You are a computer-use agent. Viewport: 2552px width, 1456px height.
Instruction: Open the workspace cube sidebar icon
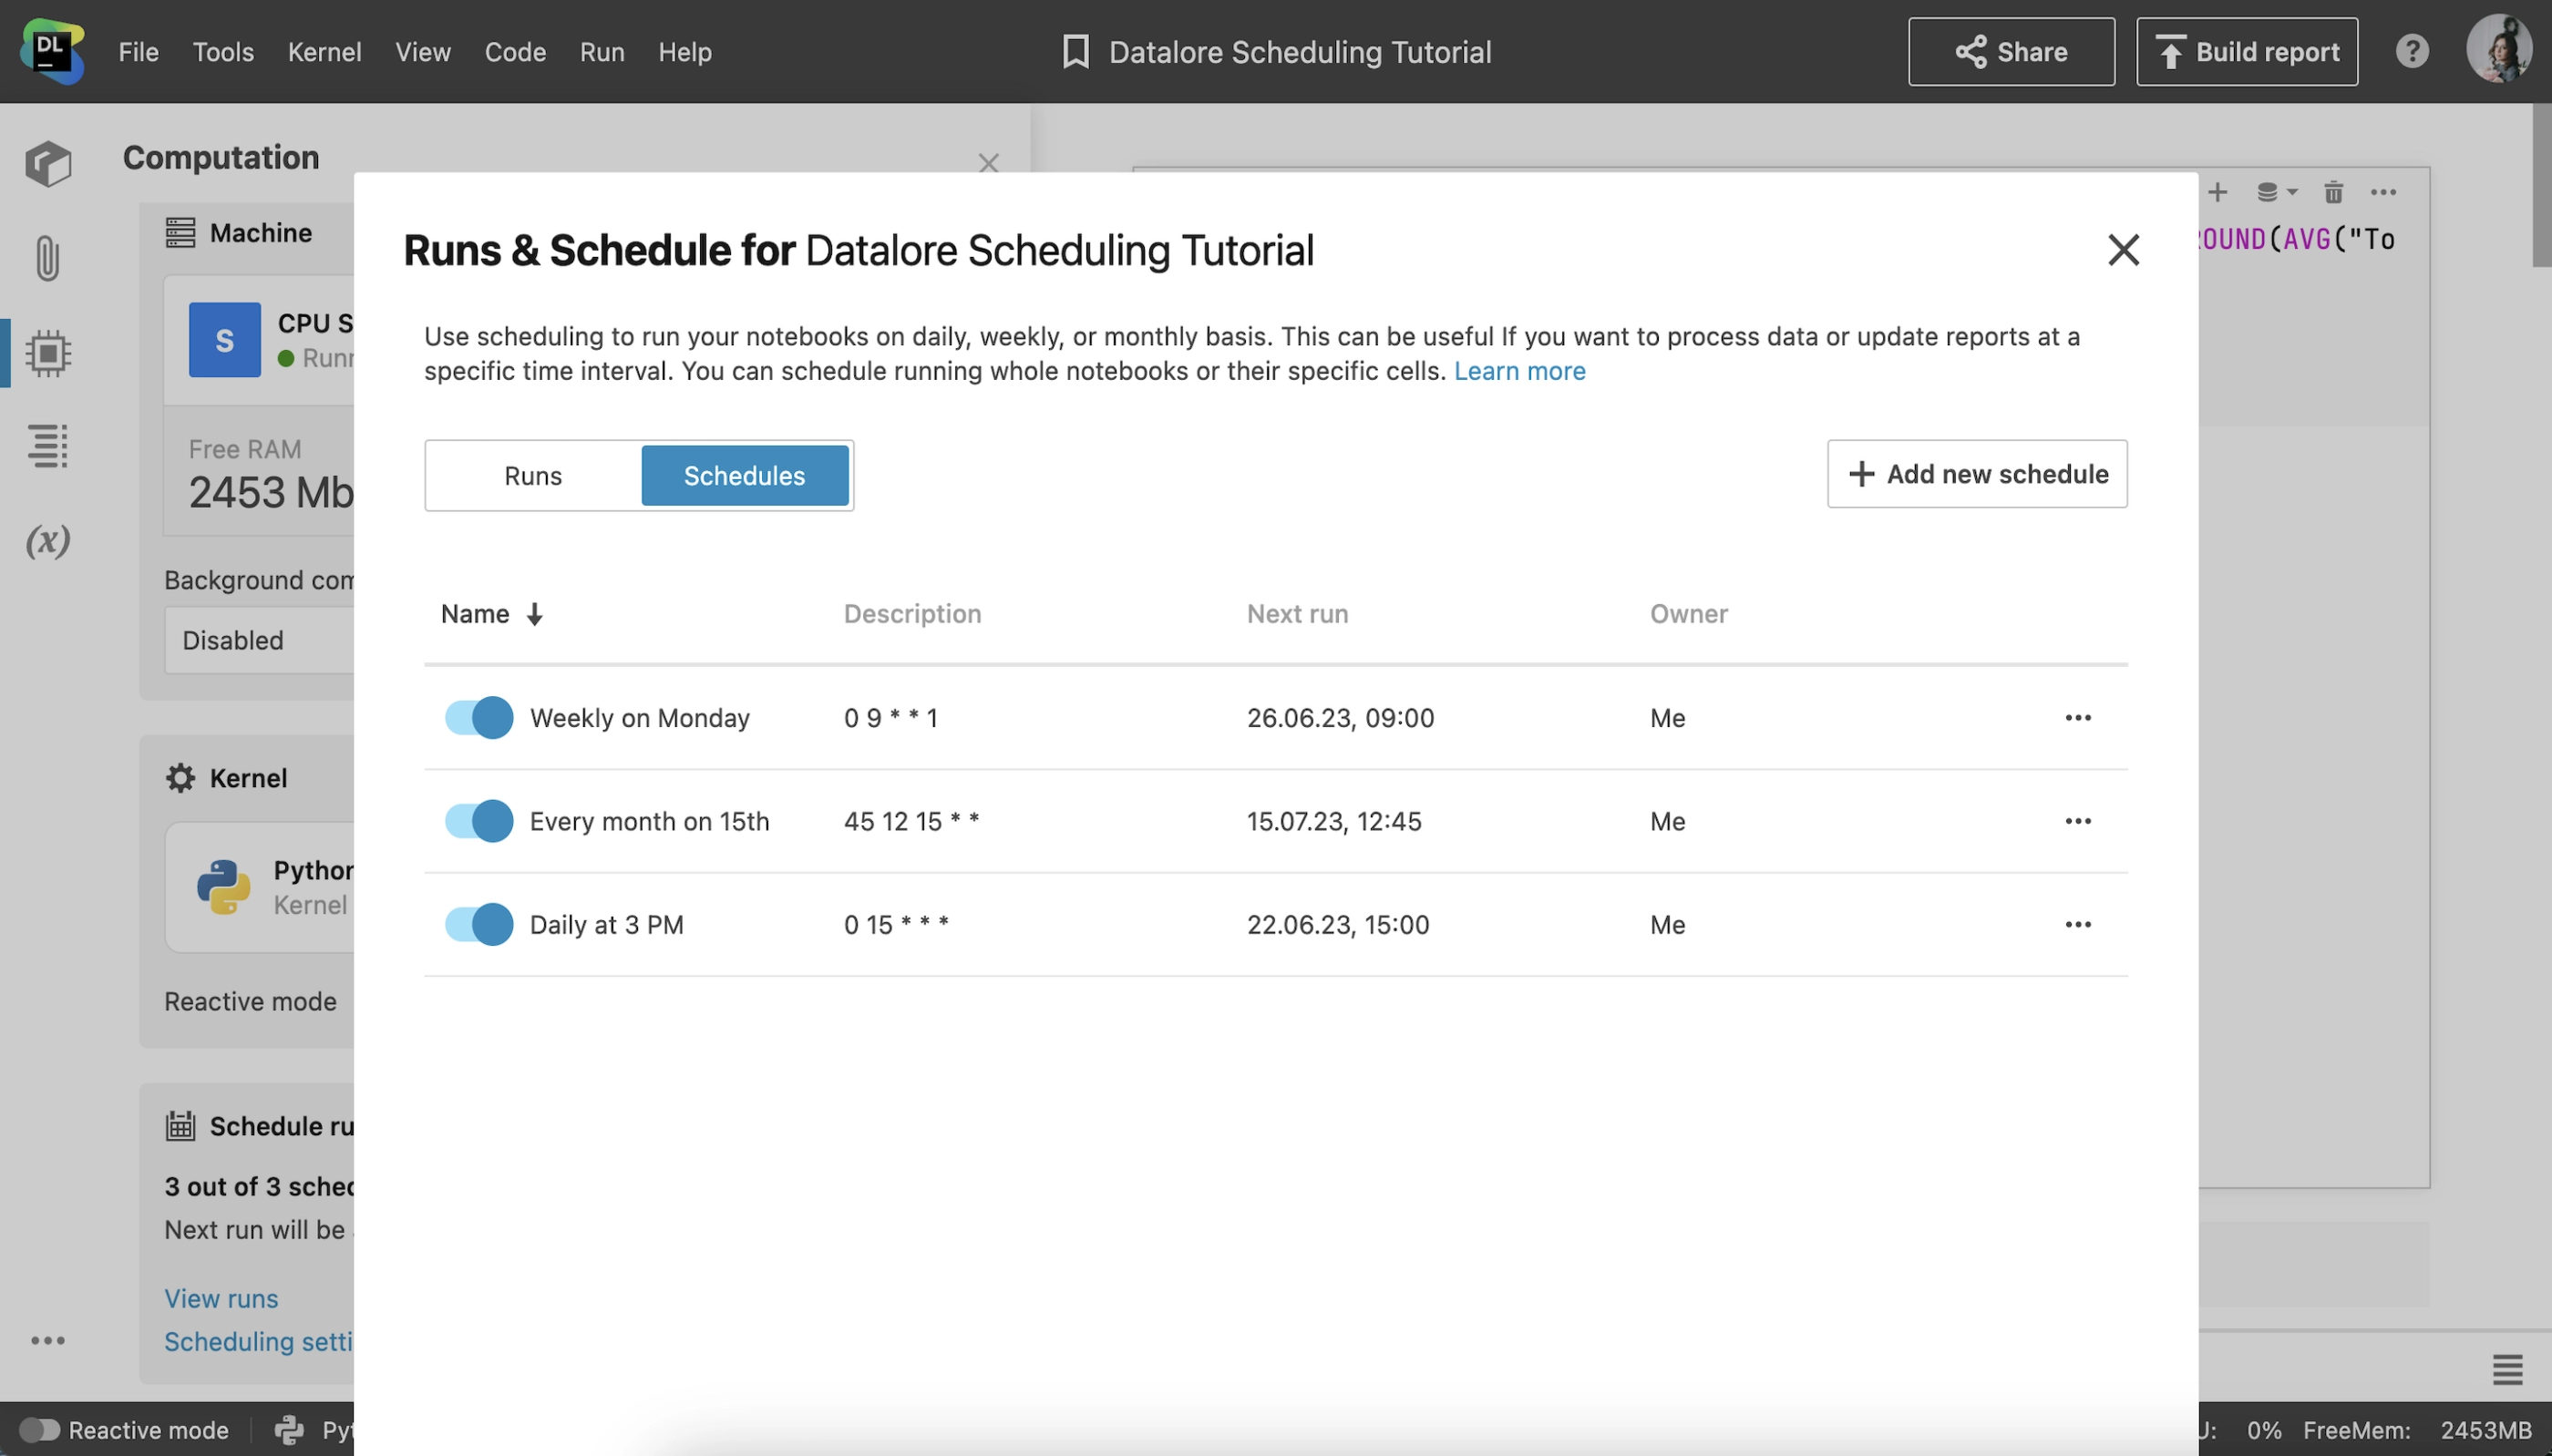pos(48,164)
